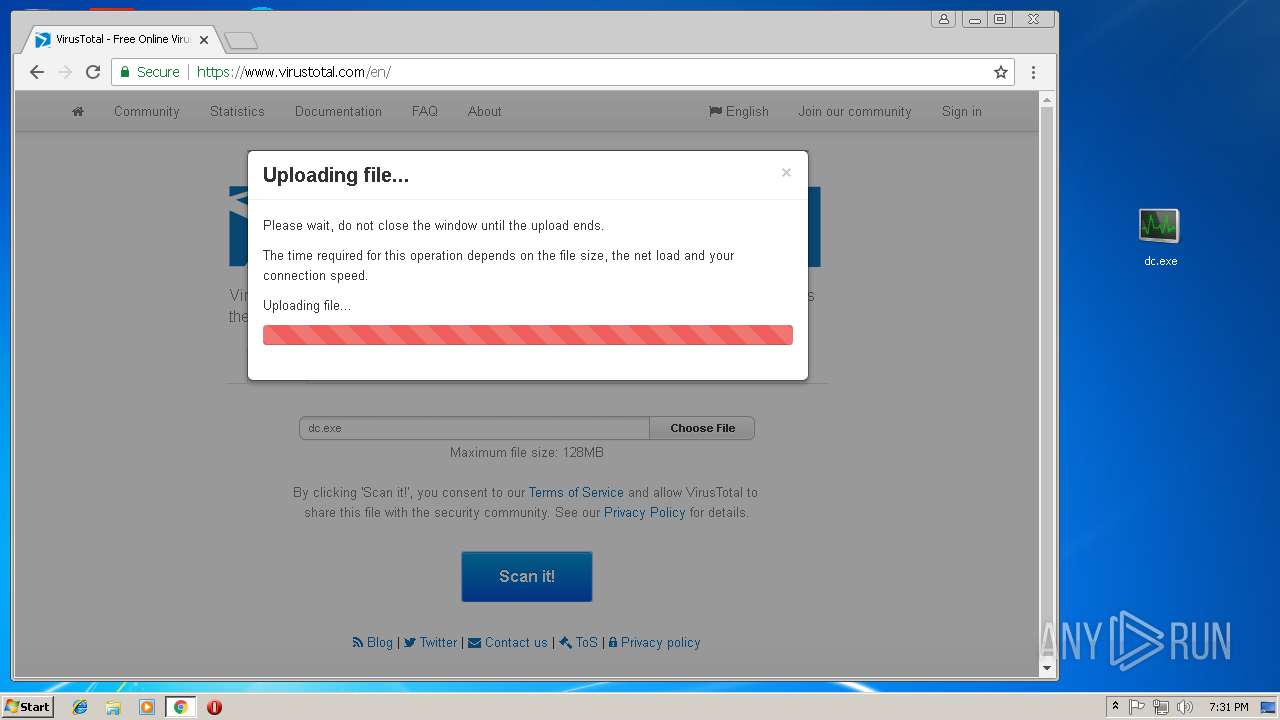Image resolution: width=1280 pixels, height=720 pixels.
Task: Click the Chrome user profile button
Action: coord(943,19)
